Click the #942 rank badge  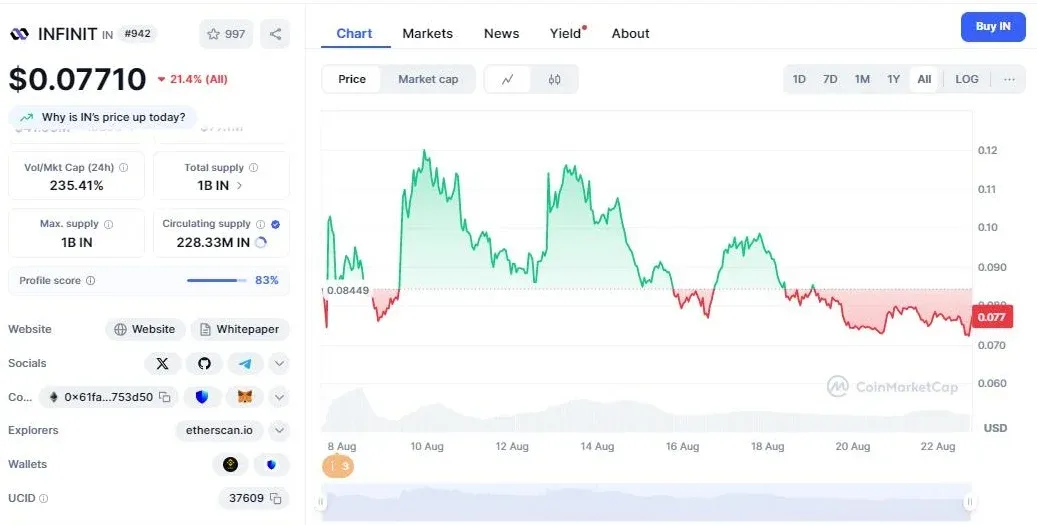coord(137,34)
